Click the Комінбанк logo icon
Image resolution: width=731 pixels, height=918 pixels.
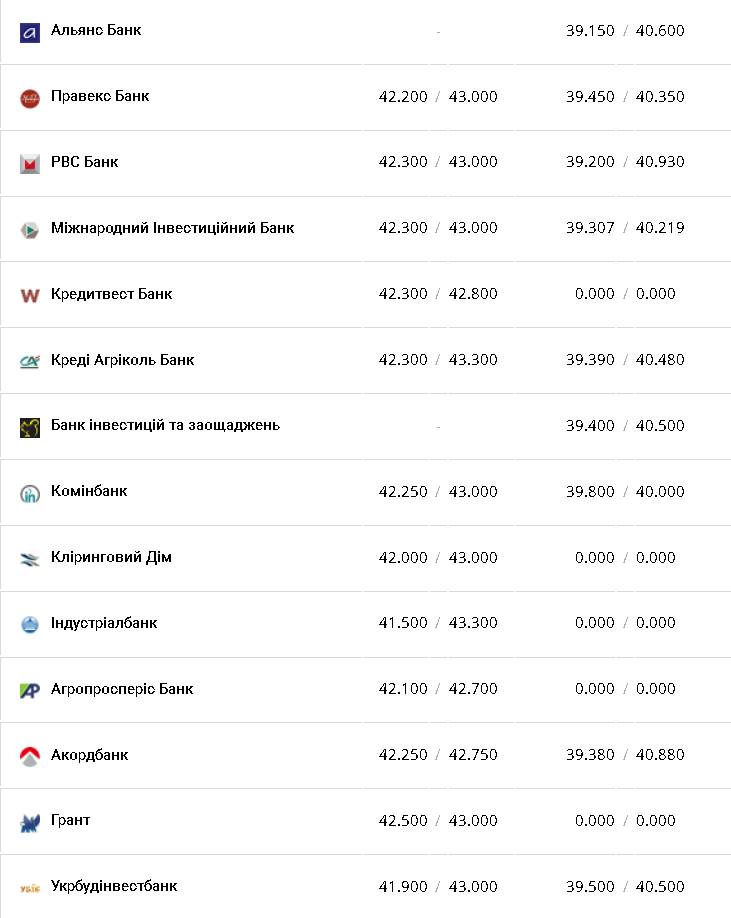click(29, 493)
